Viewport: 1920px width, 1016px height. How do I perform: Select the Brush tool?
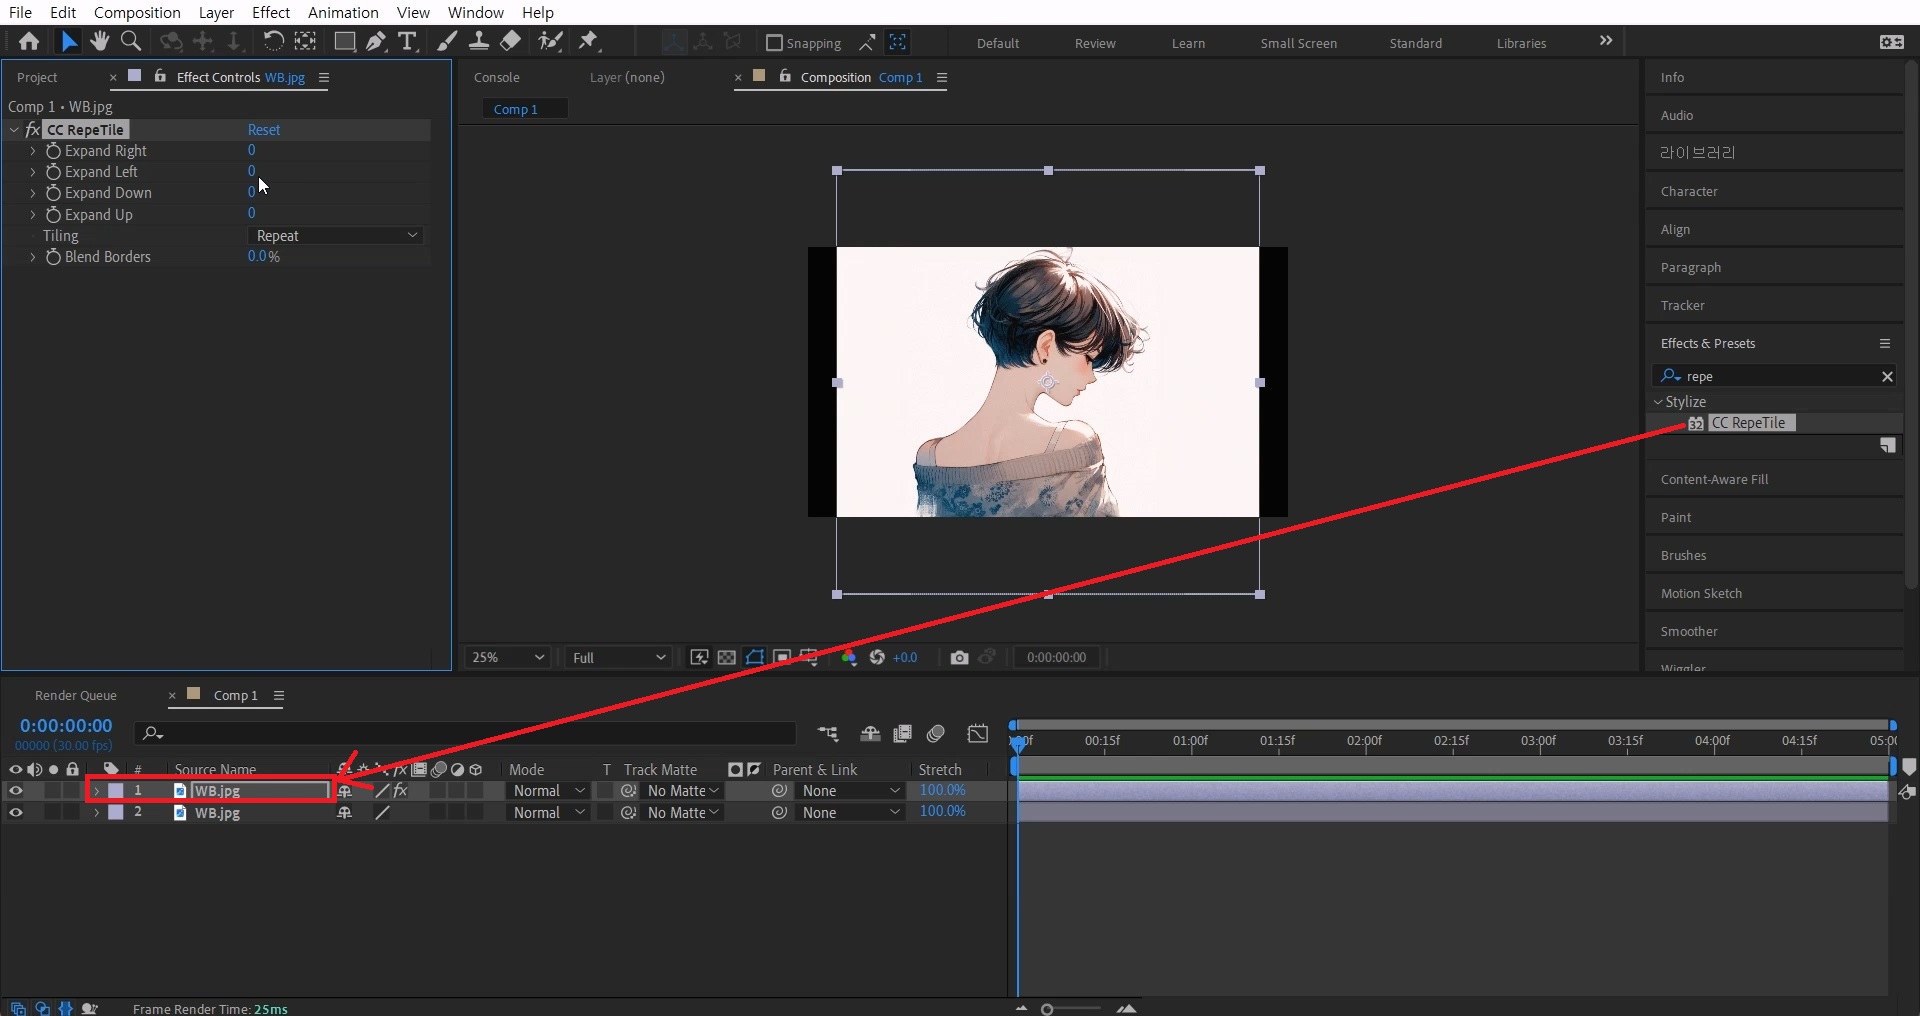(x=447, y=42)
